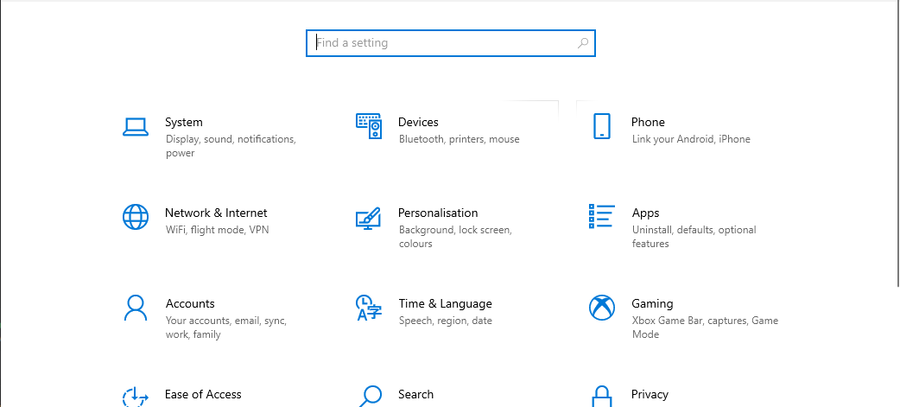Image resolution: width=900 pixels, height=407 pixels.
Task: Open Network & Internet settings label
Action: pyautogui.click(x=216, y=213)
